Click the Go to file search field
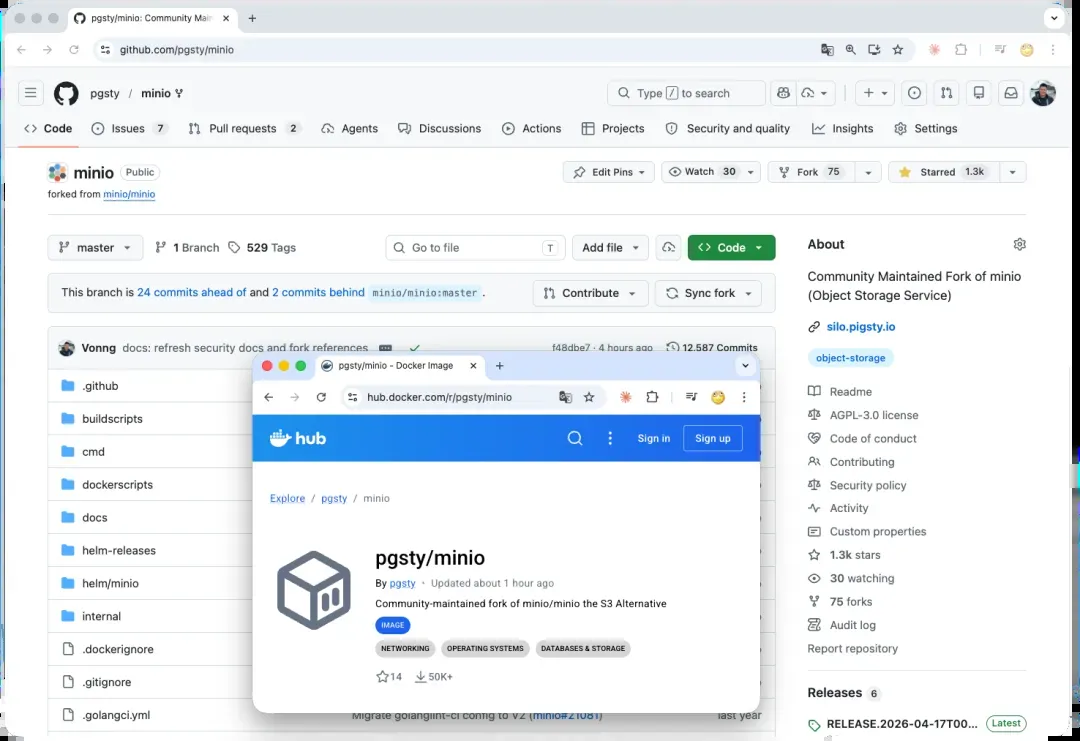This screenshot has height=741, width=1080. pyautogui.click(x=475, y=247)
